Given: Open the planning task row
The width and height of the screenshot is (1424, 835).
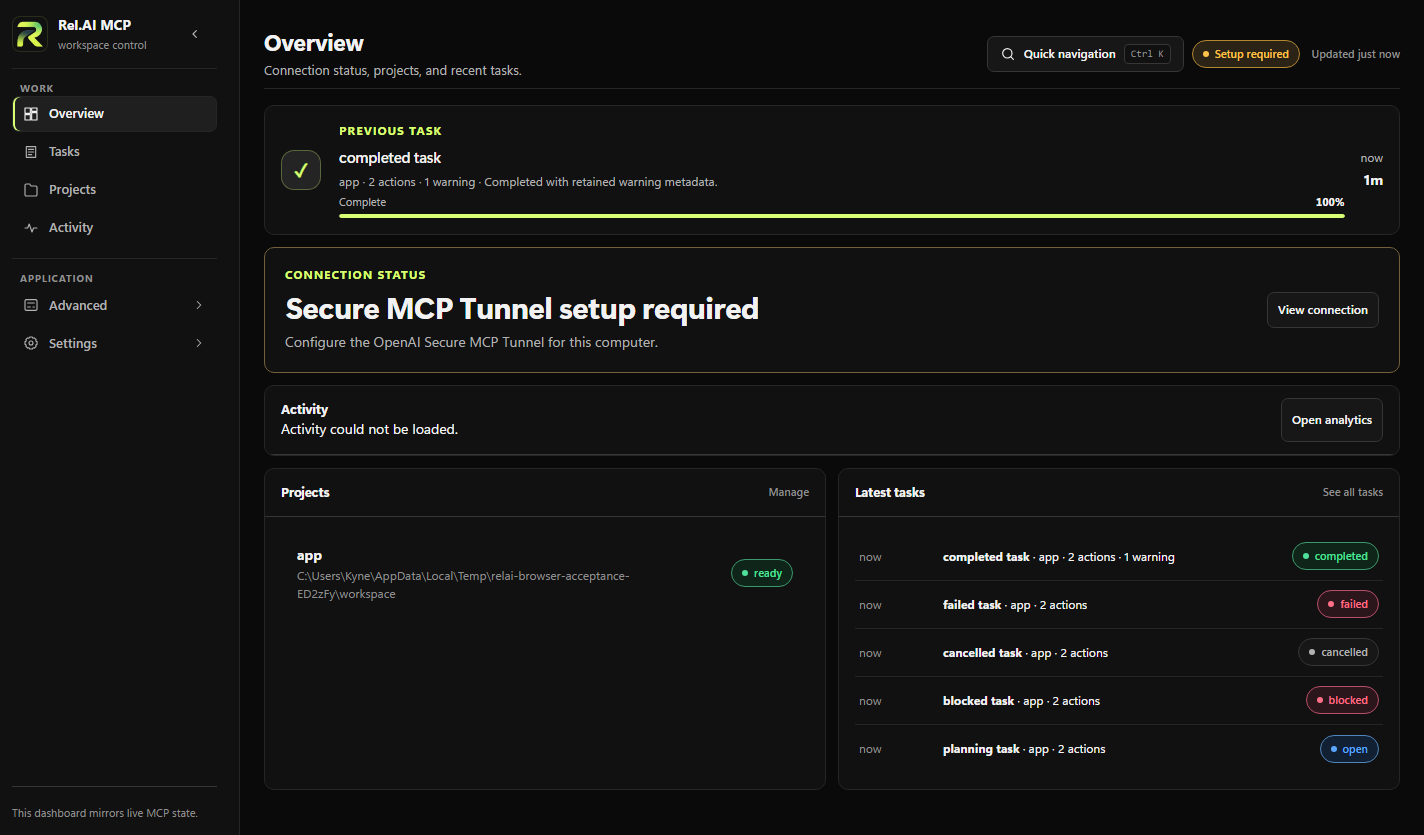Looking at the screenshot, I should point(1119,749).
